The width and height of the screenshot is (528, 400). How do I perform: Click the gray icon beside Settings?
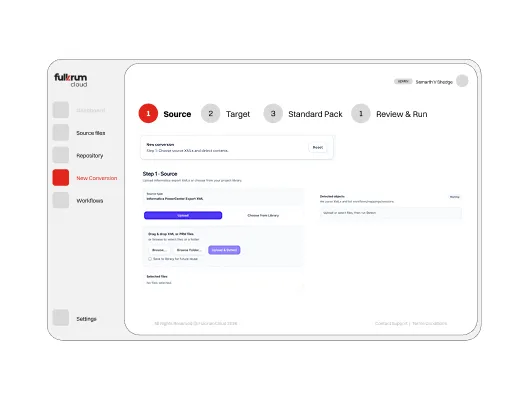click(61, 318)
